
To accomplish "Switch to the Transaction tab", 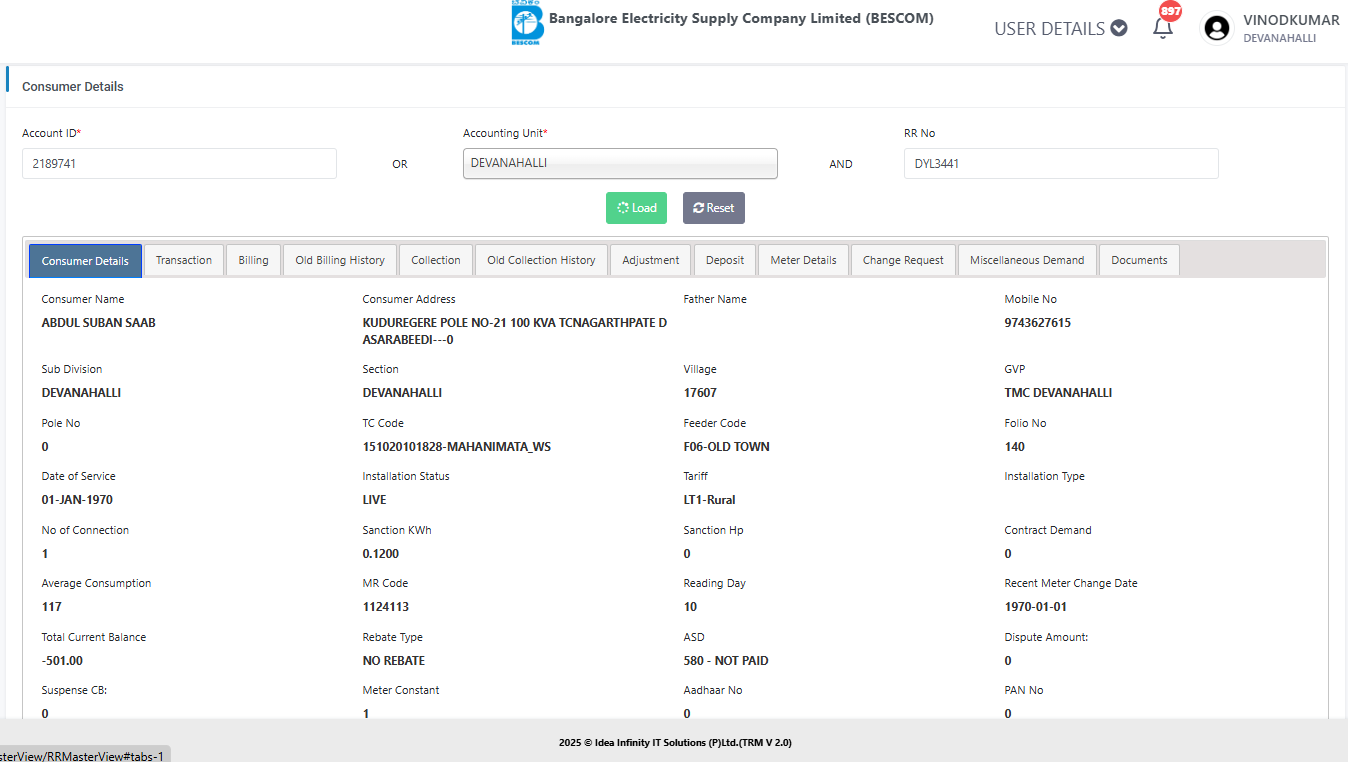I will coord(184,260).
